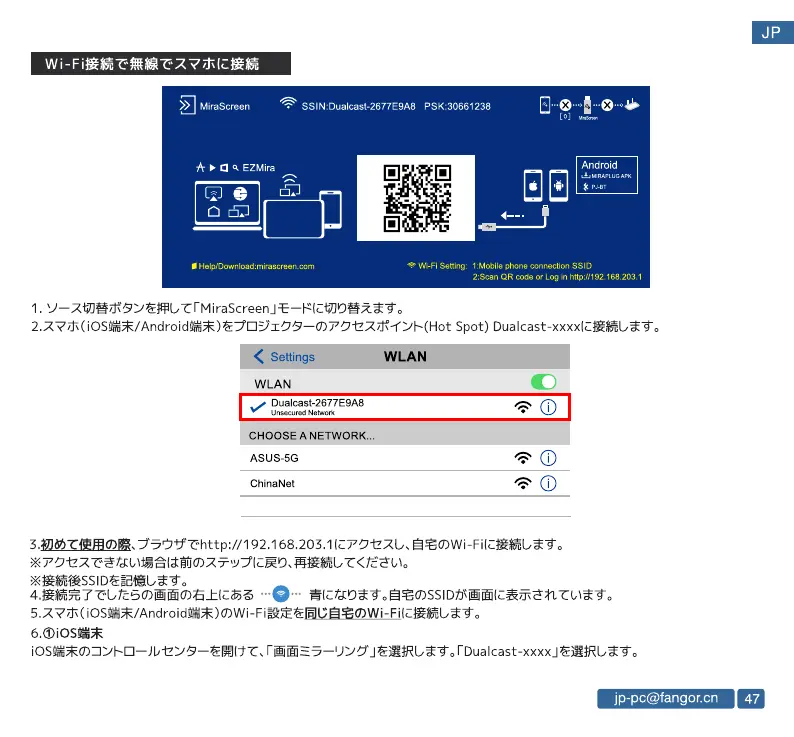The height and width of the screenshot is (737, 794).
Task: Open info for ASUS-5G network
Action: (548, 458)
